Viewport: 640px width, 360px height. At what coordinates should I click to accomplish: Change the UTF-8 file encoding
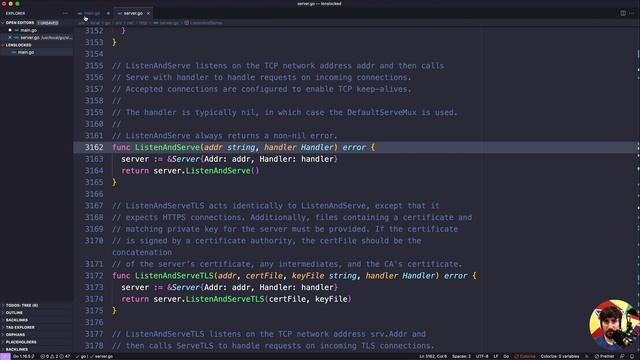point(482,356)
